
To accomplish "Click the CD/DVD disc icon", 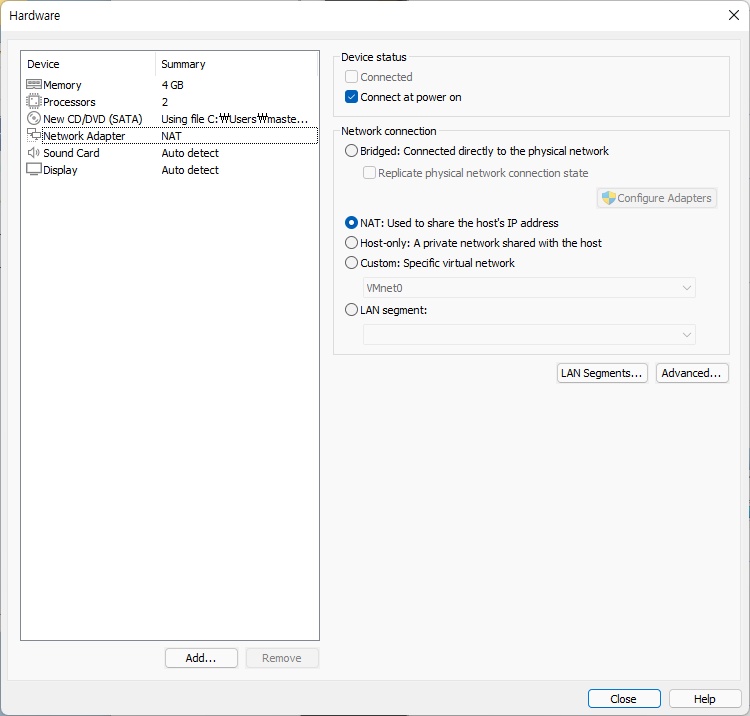I will [33, 119].
